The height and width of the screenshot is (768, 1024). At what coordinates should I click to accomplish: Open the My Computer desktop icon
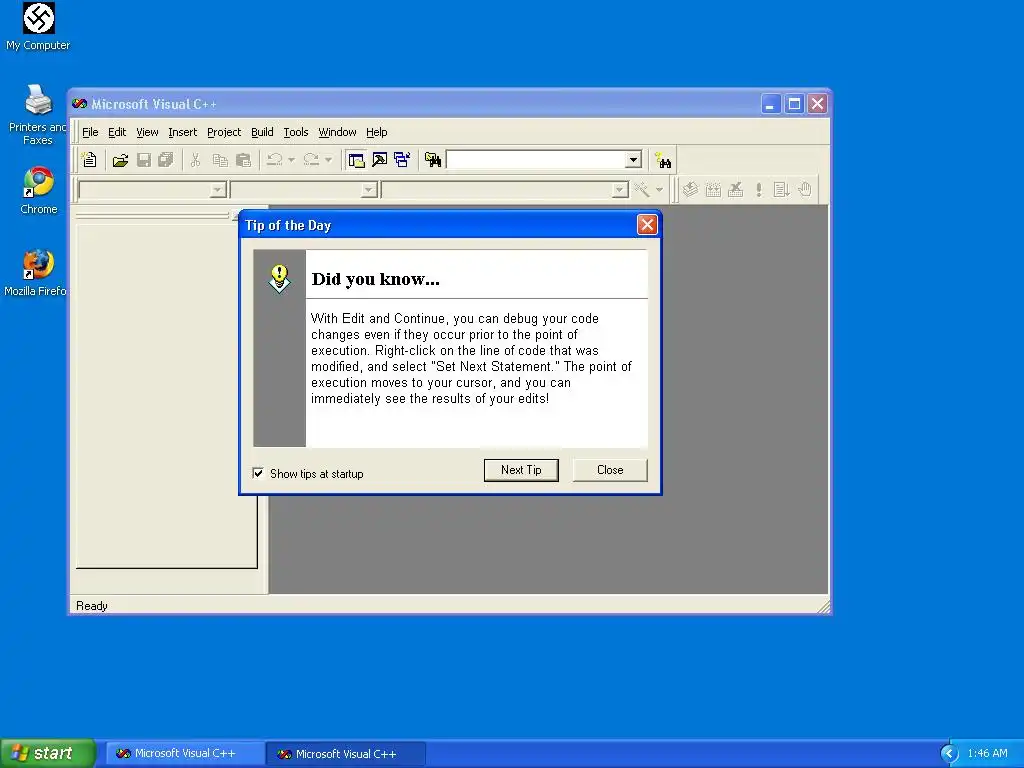(x=38, y=27)
